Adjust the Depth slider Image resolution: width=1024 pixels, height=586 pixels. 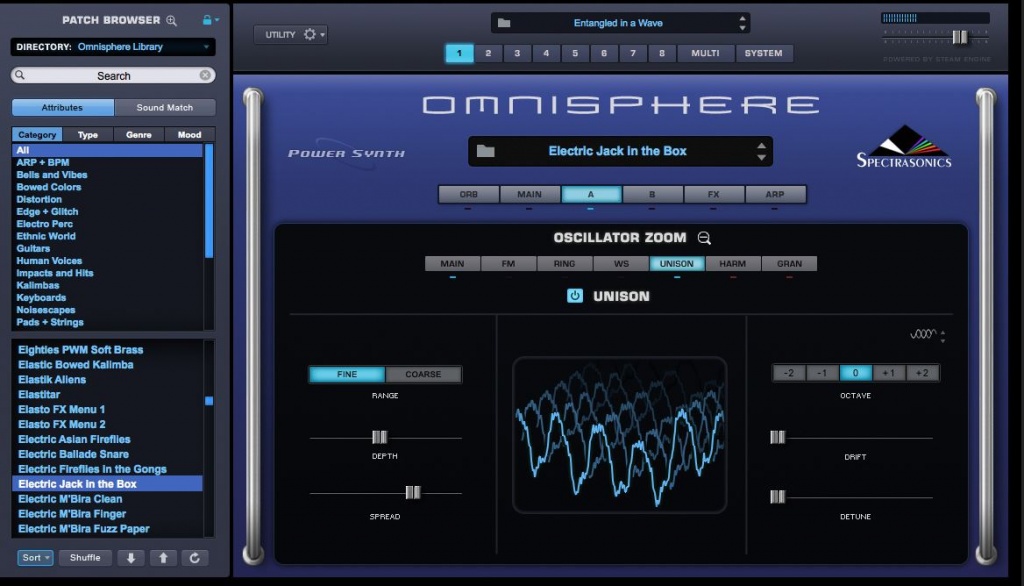tap(379, 437)
